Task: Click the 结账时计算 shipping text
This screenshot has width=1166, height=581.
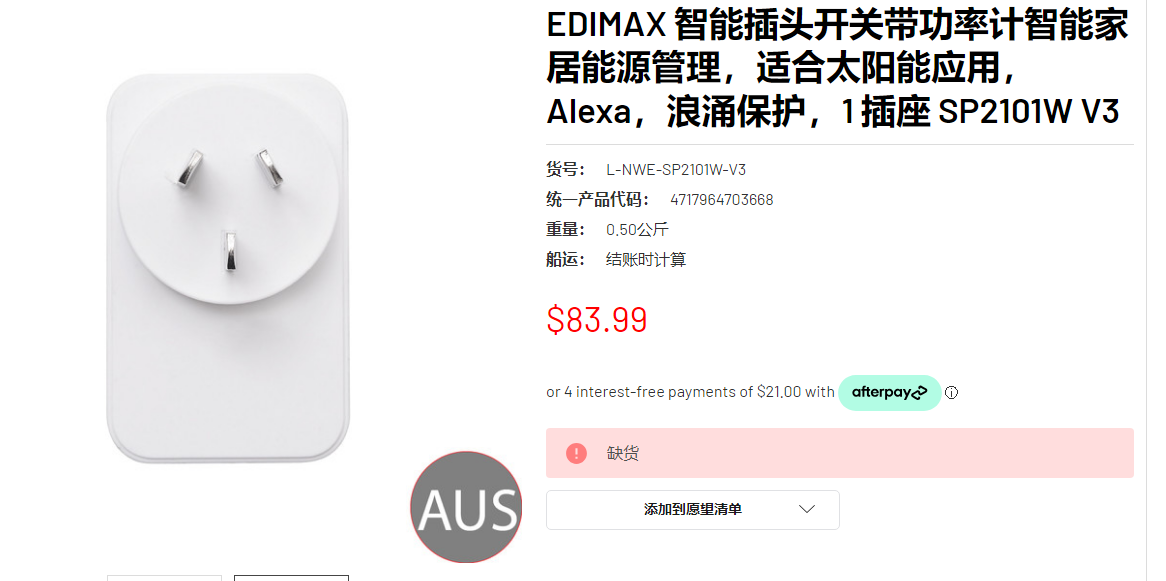Action: coord(646,260)
